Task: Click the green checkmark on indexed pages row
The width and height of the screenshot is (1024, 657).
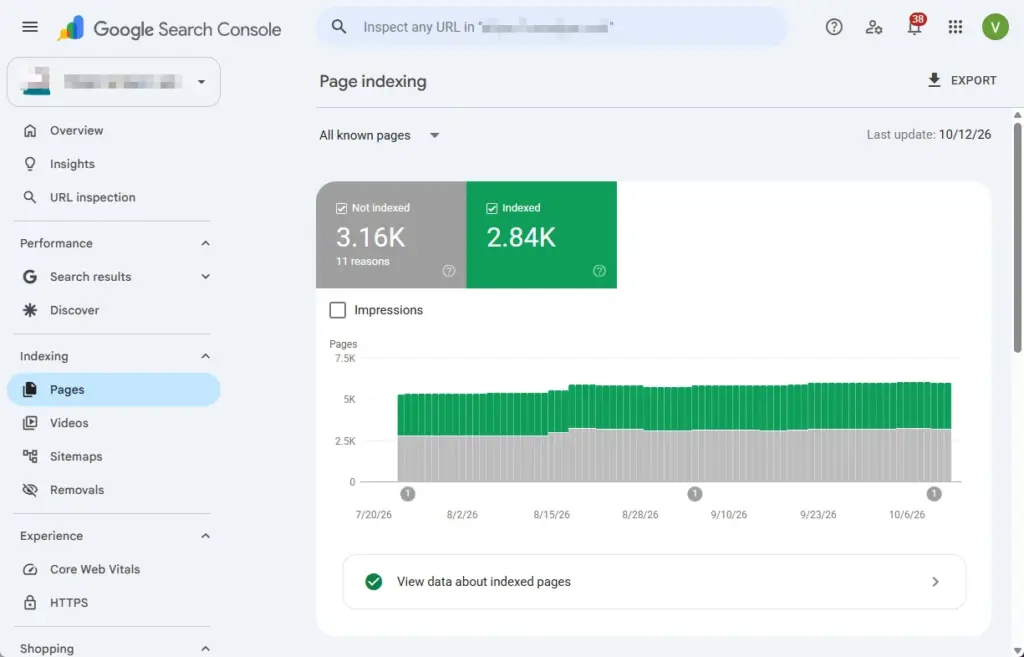Action: click(374, 582)
